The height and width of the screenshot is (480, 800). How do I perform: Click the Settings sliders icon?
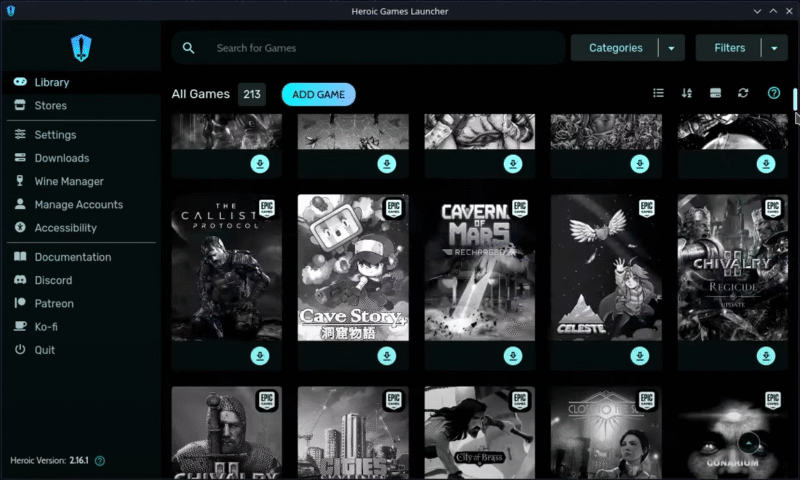(x=20, y=134)
